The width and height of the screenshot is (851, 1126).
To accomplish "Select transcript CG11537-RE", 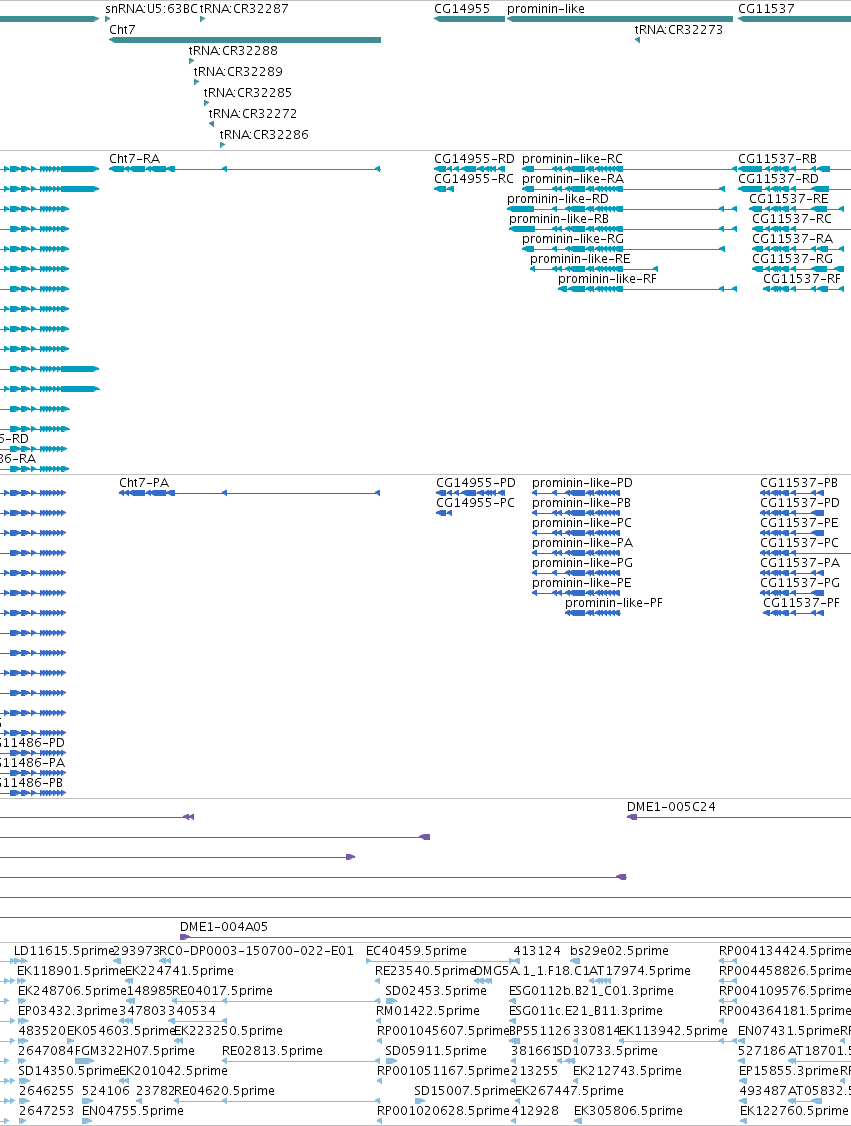I will pos(789,199).
